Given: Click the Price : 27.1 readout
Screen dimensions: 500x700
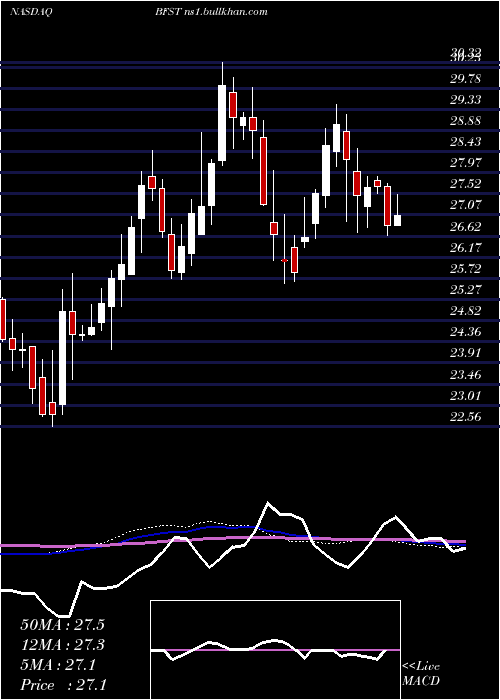Looking at the screenshot, I should coord(62,685).
